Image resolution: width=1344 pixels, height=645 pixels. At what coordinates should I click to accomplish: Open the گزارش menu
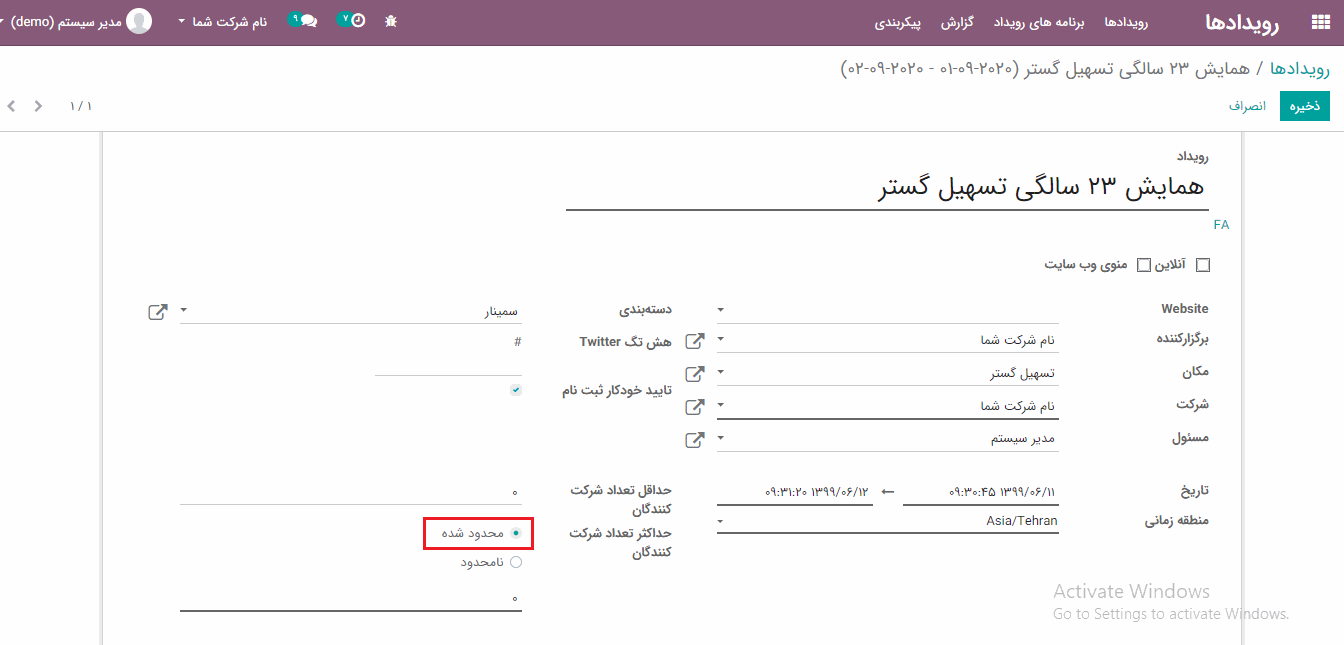(958, 22)
